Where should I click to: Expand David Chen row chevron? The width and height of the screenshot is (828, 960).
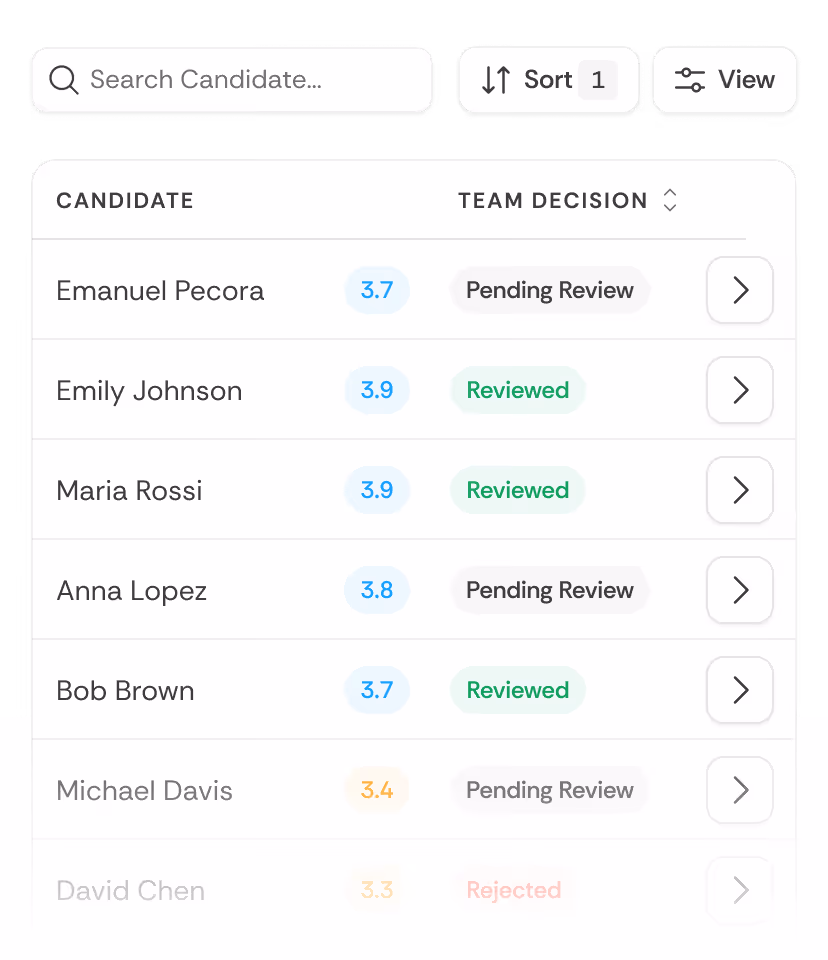tap(740, 890)
